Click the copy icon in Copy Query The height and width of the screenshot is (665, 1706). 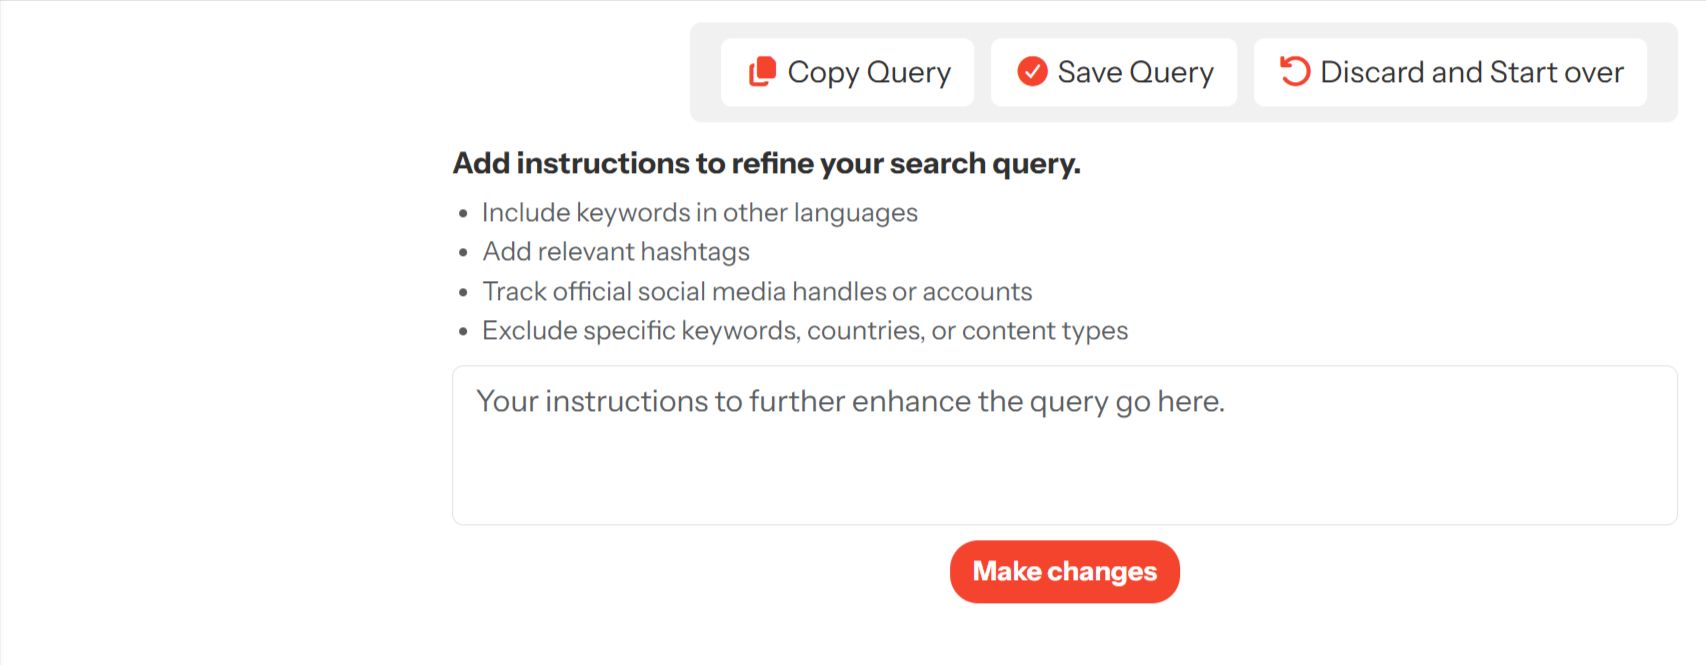[762, 72]
